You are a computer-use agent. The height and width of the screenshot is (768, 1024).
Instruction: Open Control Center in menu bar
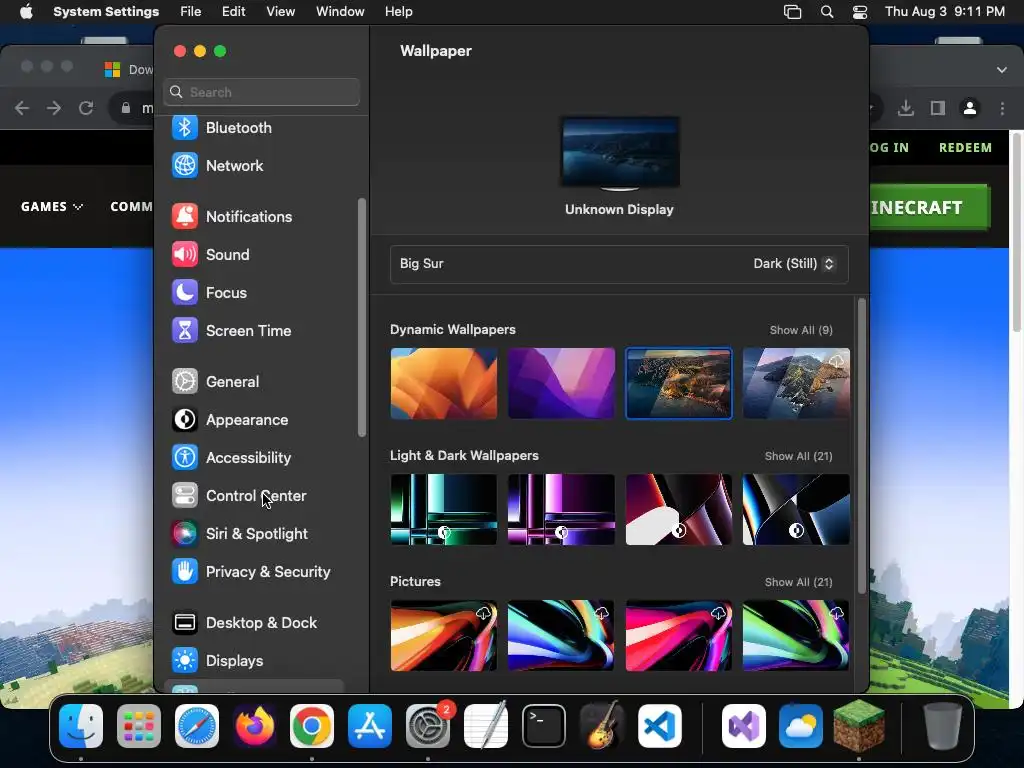pyautogui.click(x=860, y=12)
